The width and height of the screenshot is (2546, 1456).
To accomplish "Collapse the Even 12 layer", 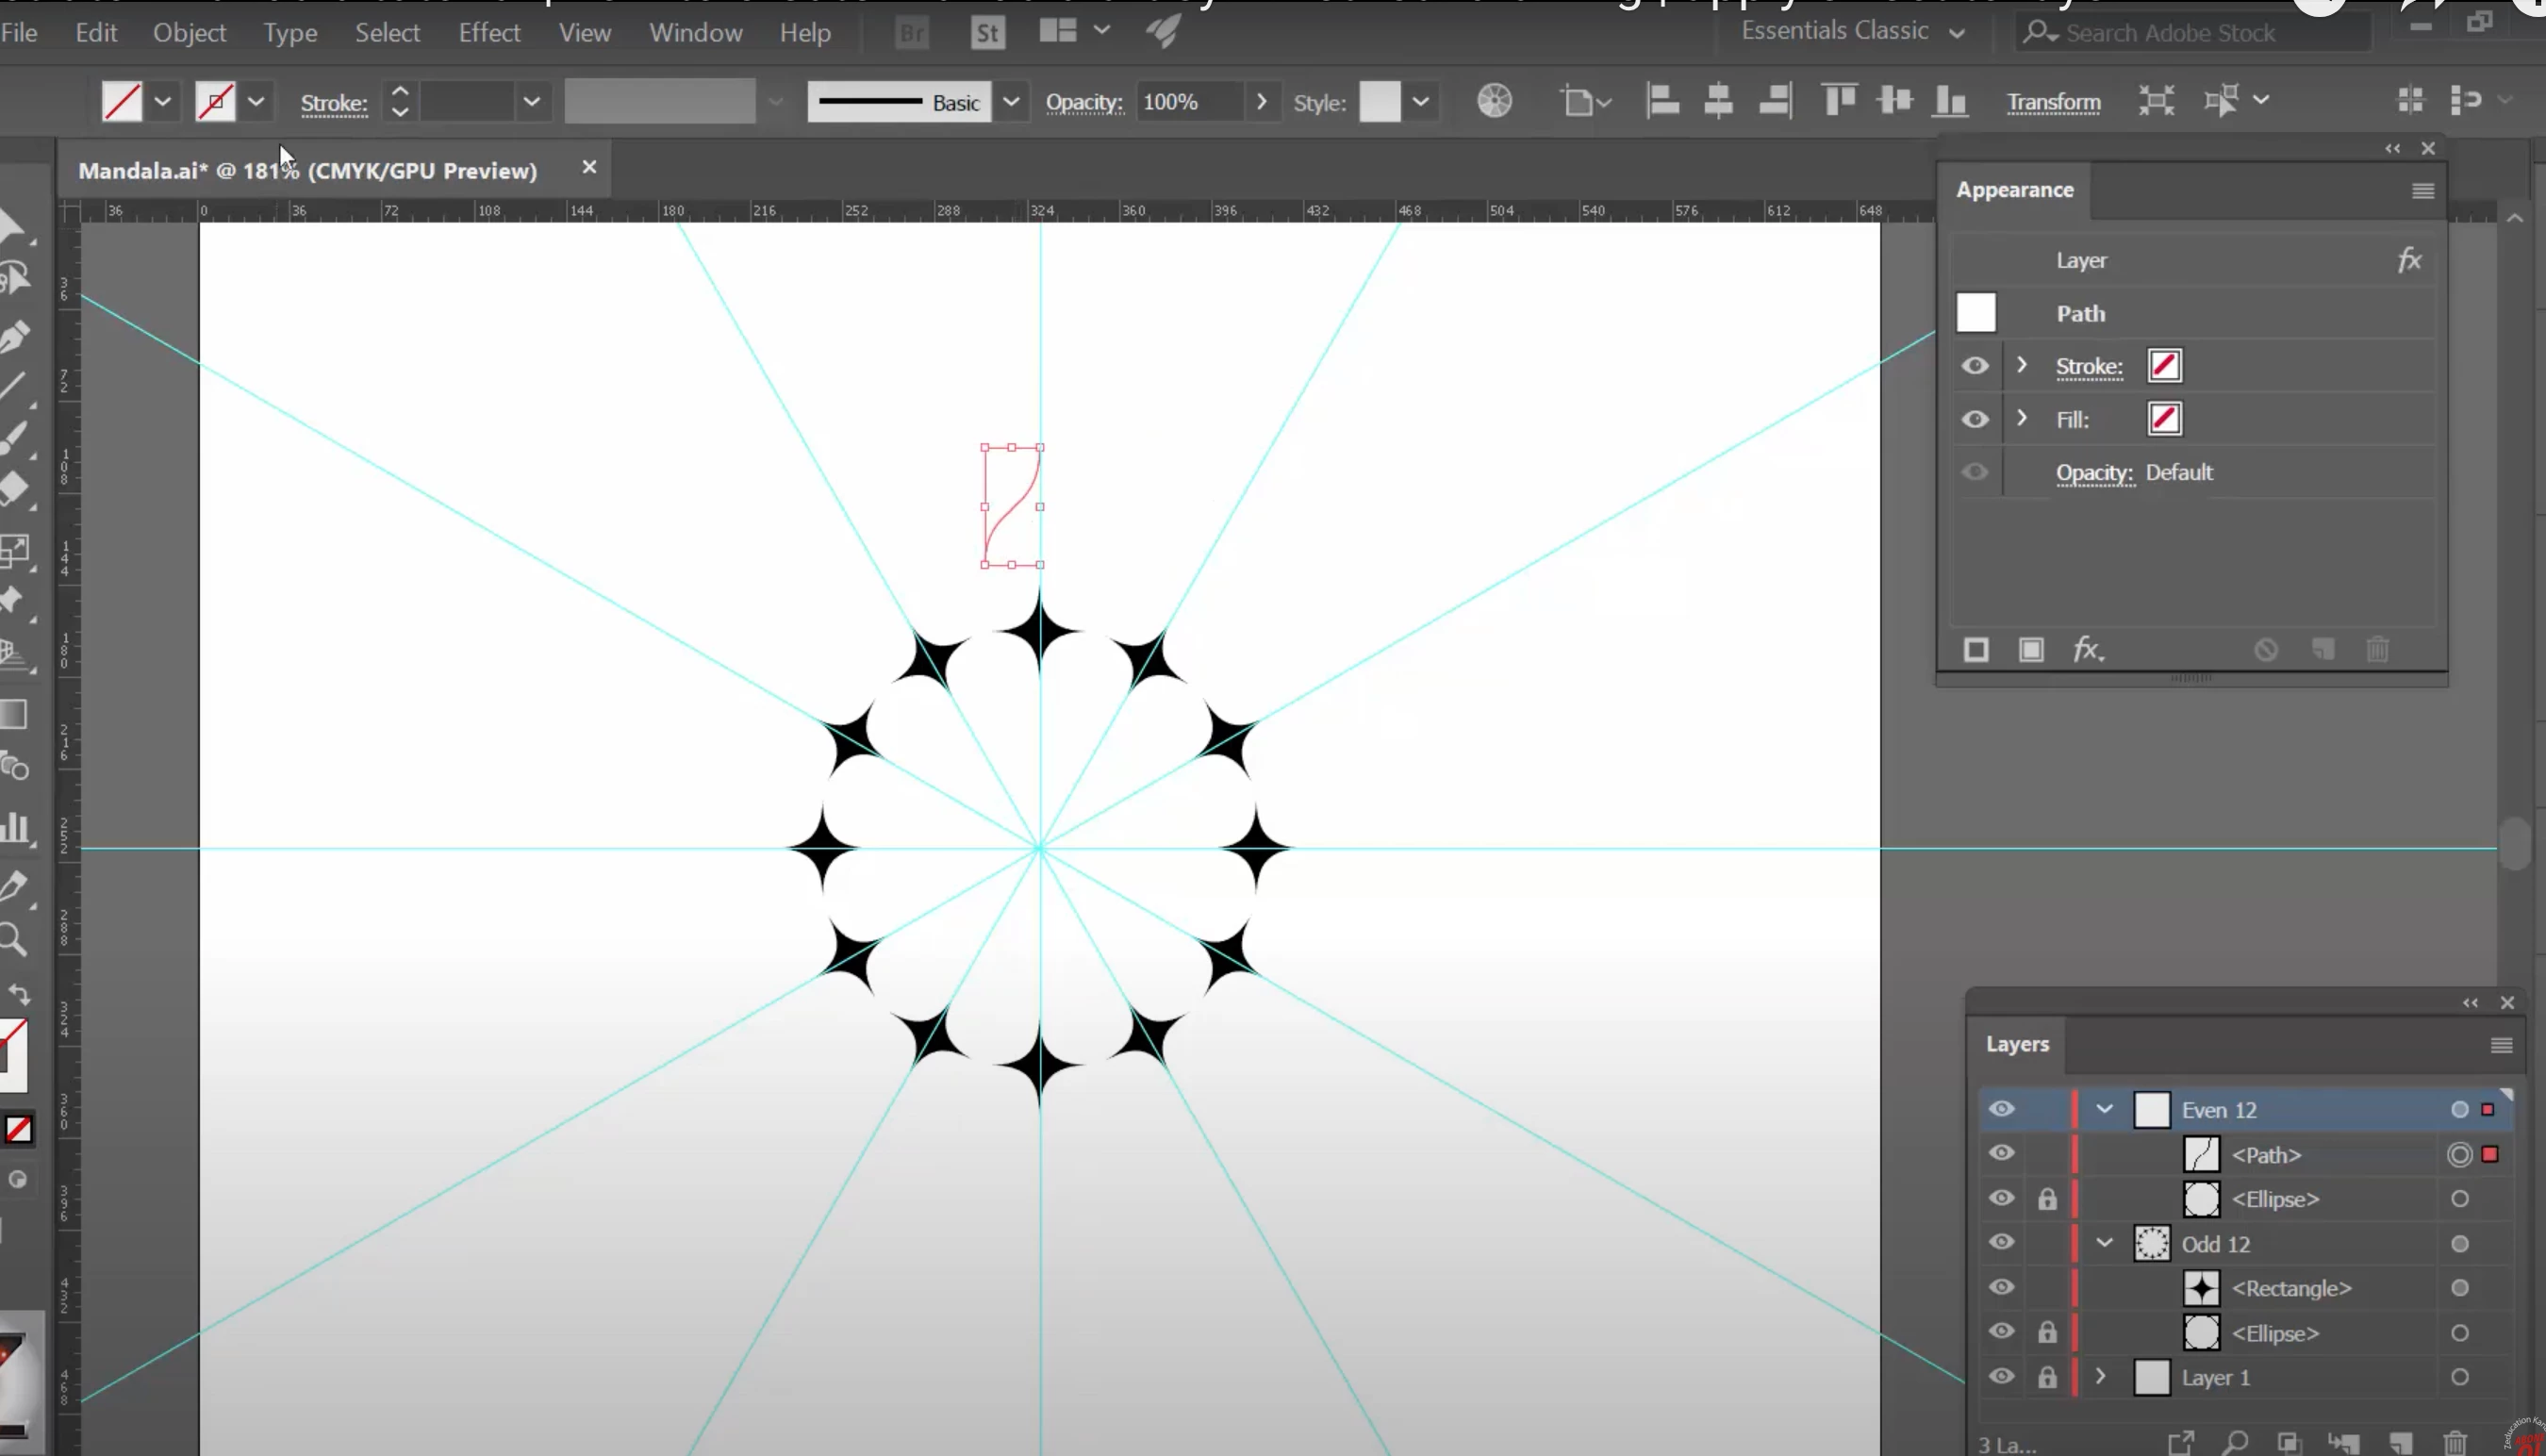I will click(2104, 1109).
